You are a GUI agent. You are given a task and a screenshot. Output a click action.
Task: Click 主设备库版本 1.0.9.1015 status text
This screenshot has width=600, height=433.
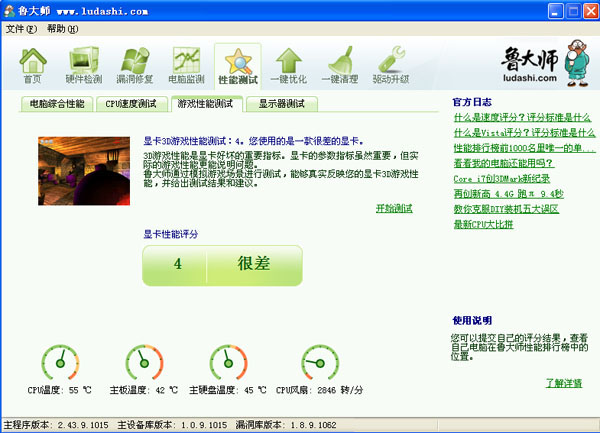point(173,425)
